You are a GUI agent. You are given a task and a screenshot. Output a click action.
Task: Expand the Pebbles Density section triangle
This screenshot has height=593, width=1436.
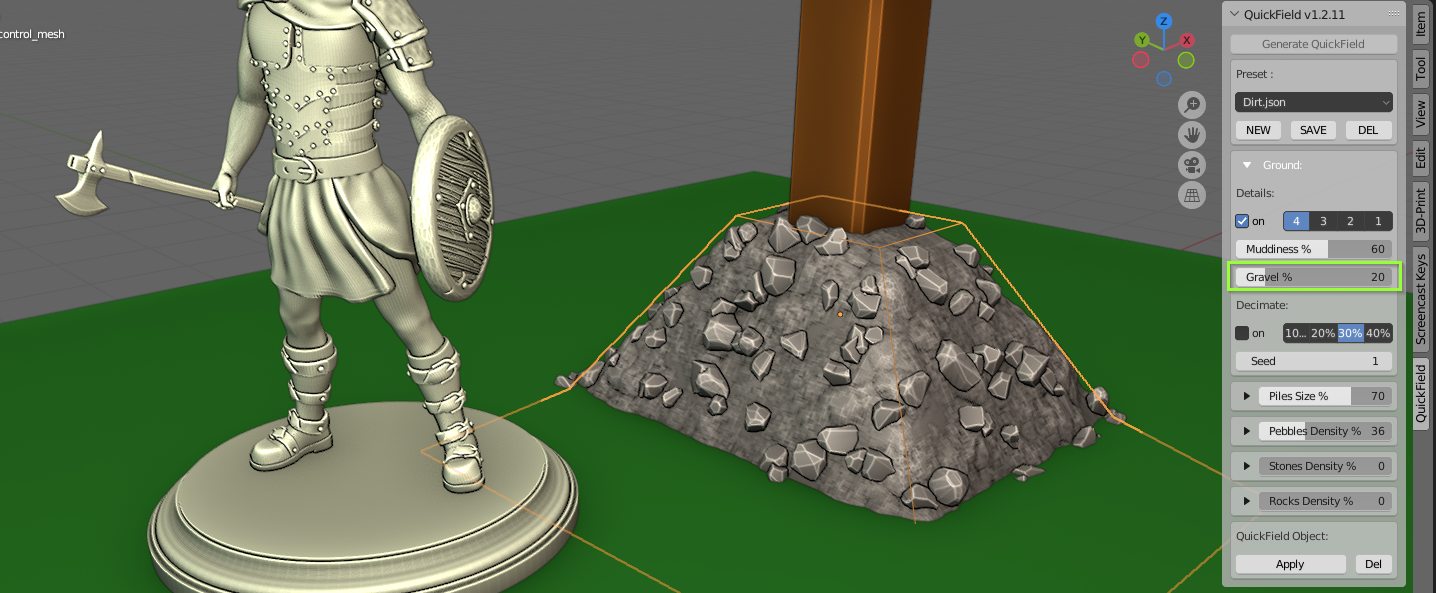coord(1247,431)
